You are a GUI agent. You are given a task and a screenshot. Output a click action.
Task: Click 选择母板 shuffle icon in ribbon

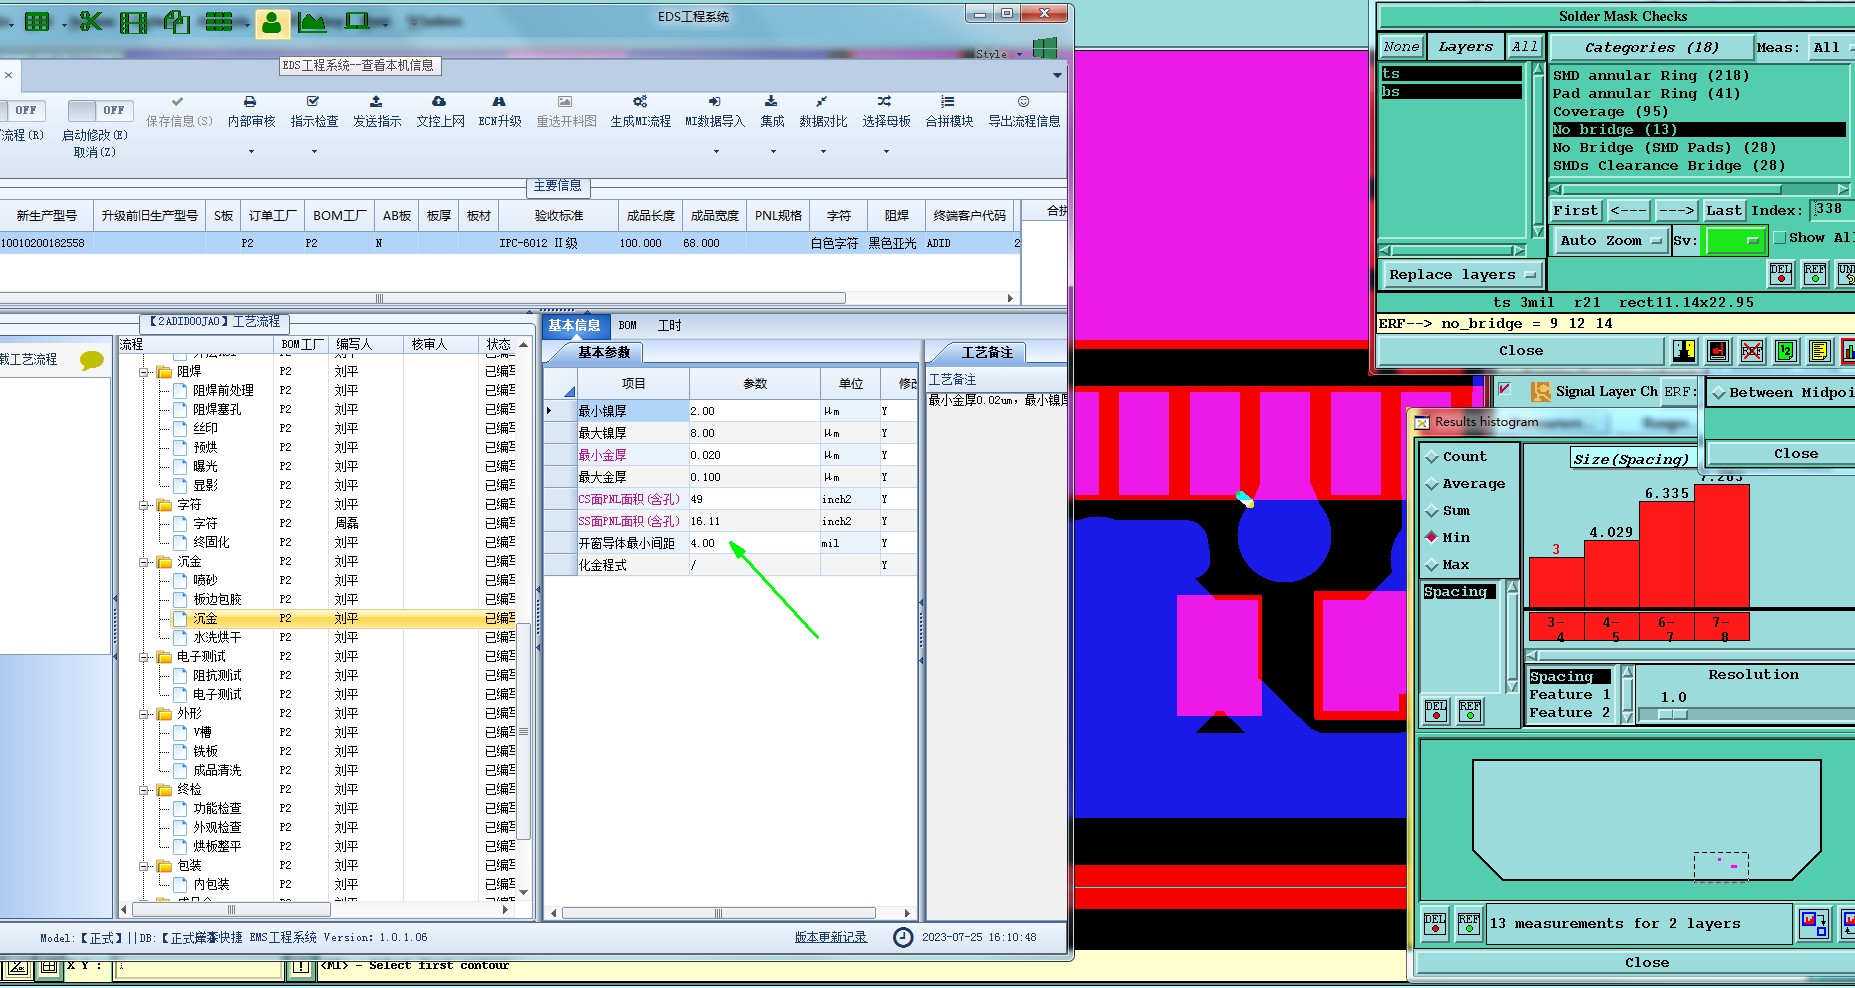pos(884,102)
